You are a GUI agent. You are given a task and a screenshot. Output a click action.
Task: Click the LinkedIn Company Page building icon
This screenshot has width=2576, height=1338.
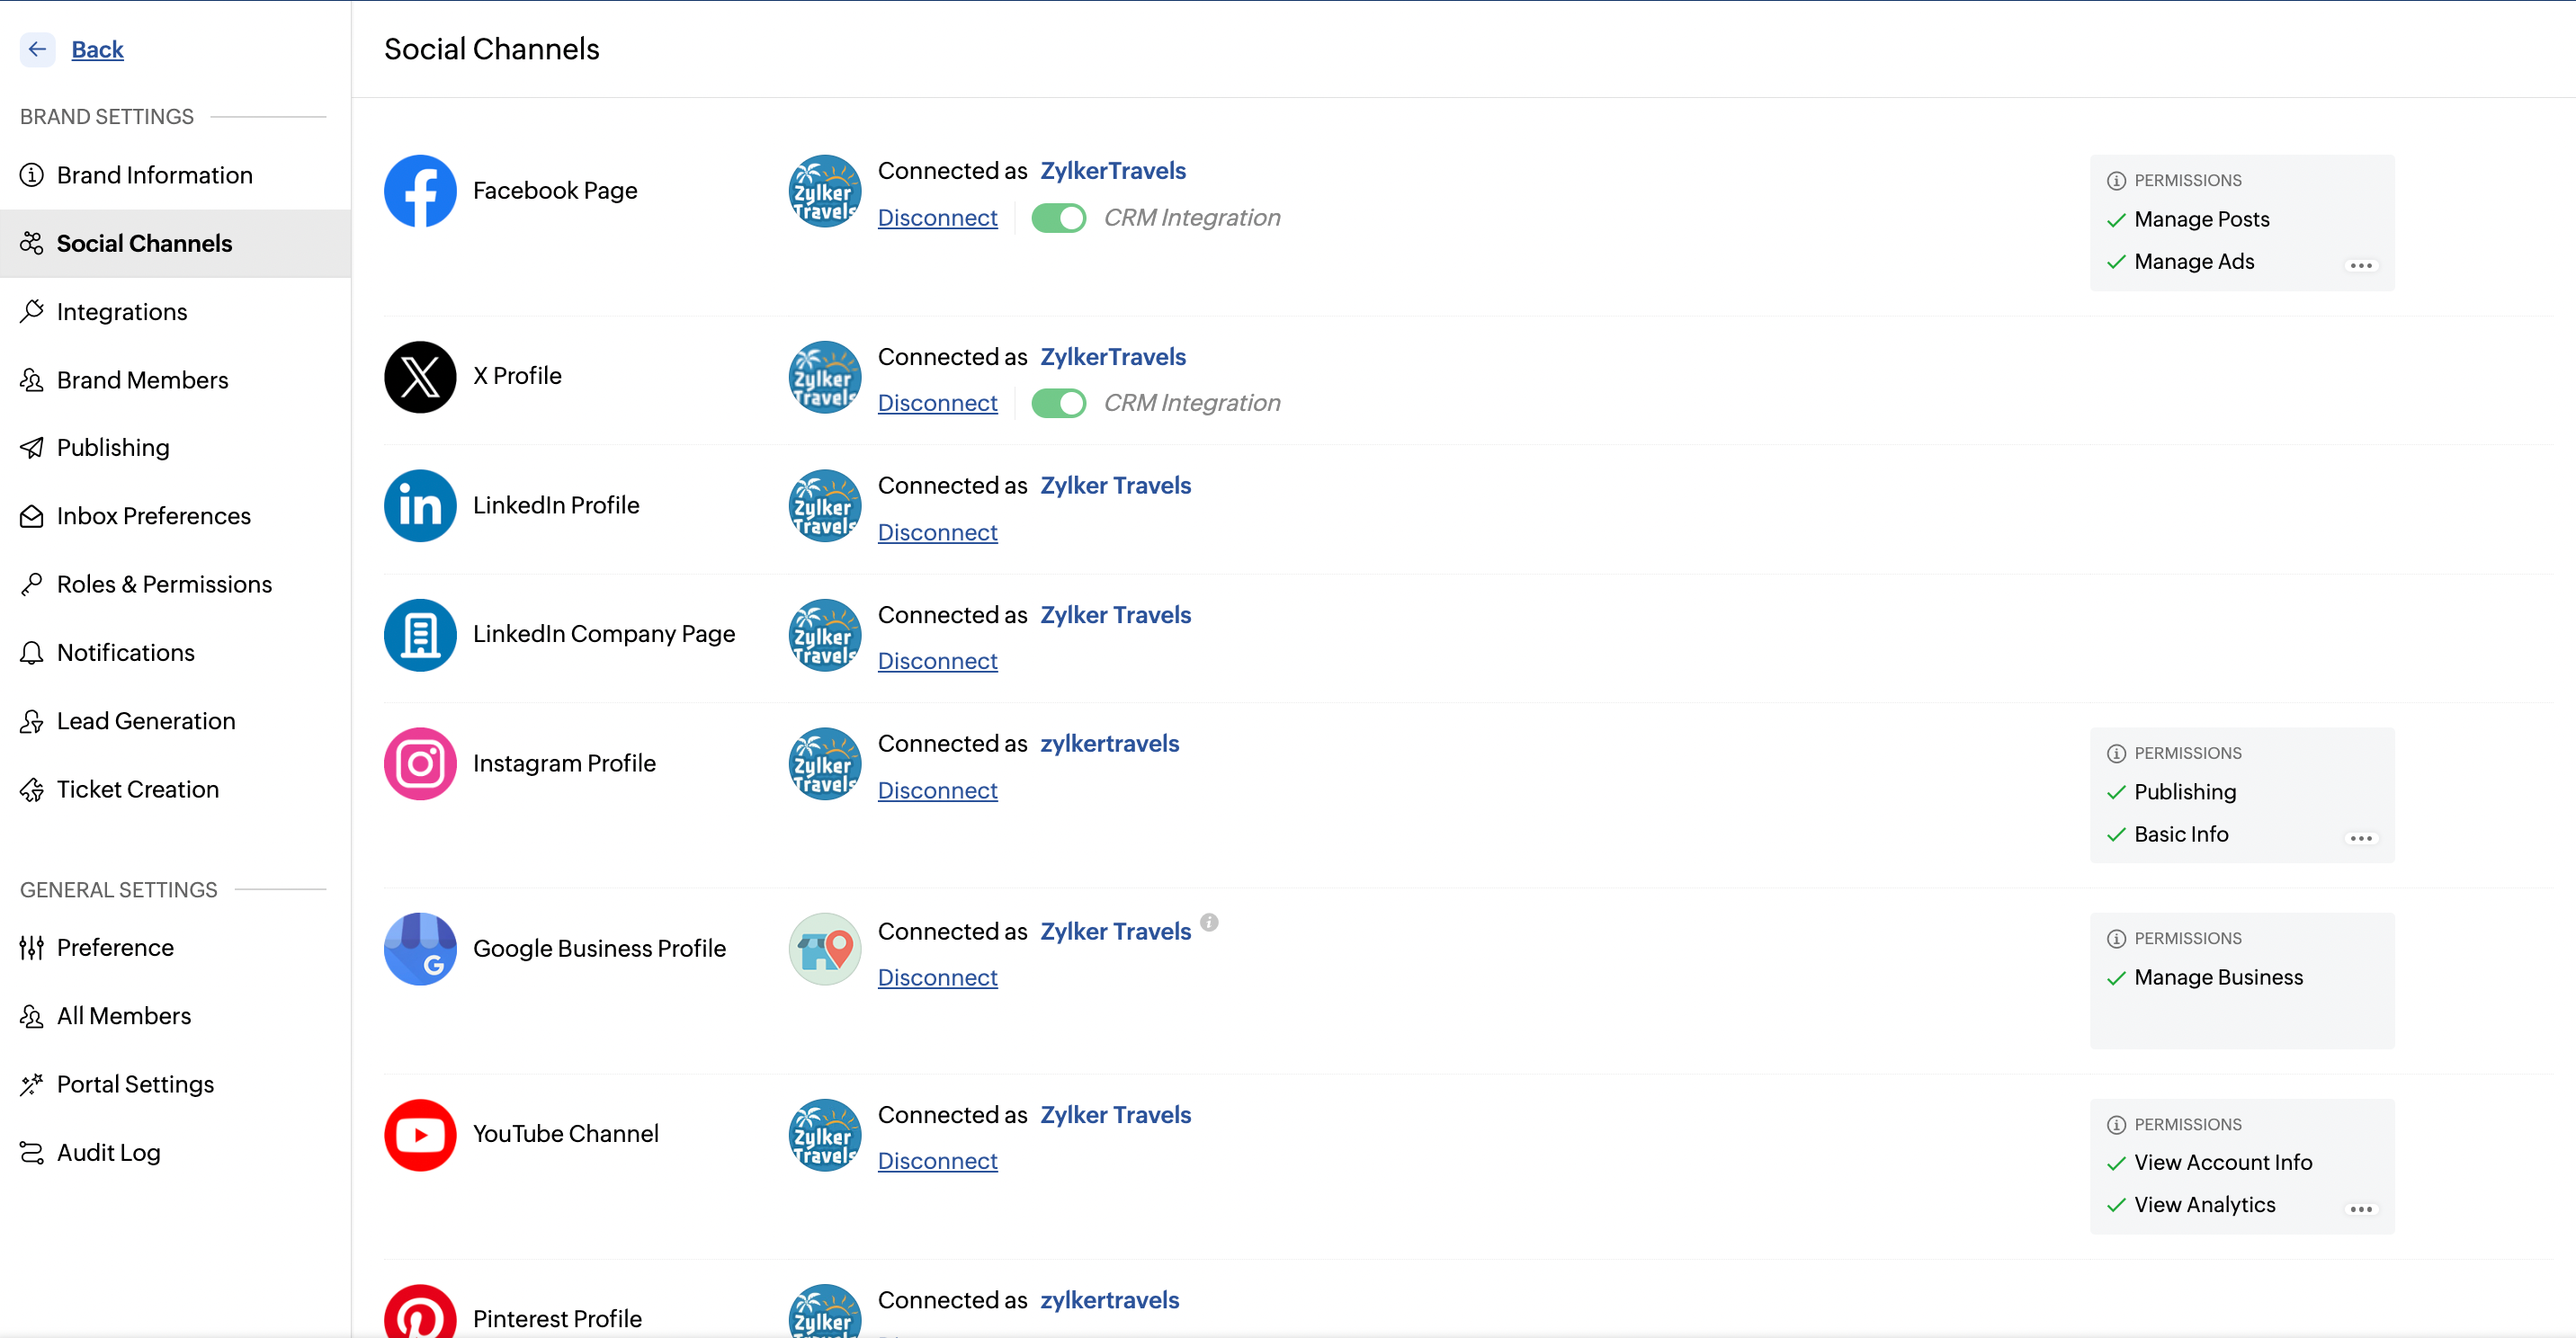coord(420,634)
